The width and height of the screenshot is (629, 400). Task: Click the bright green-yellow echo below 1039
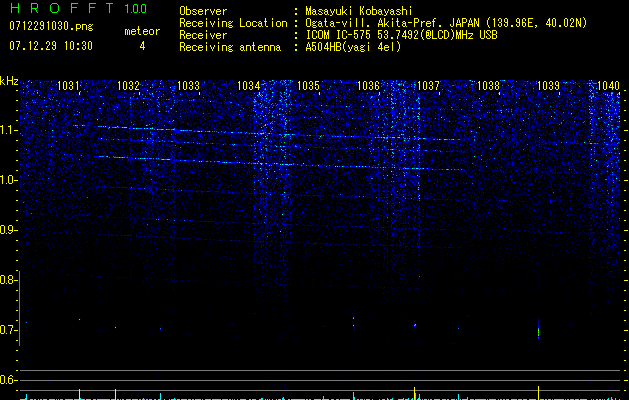coord(538,330)
